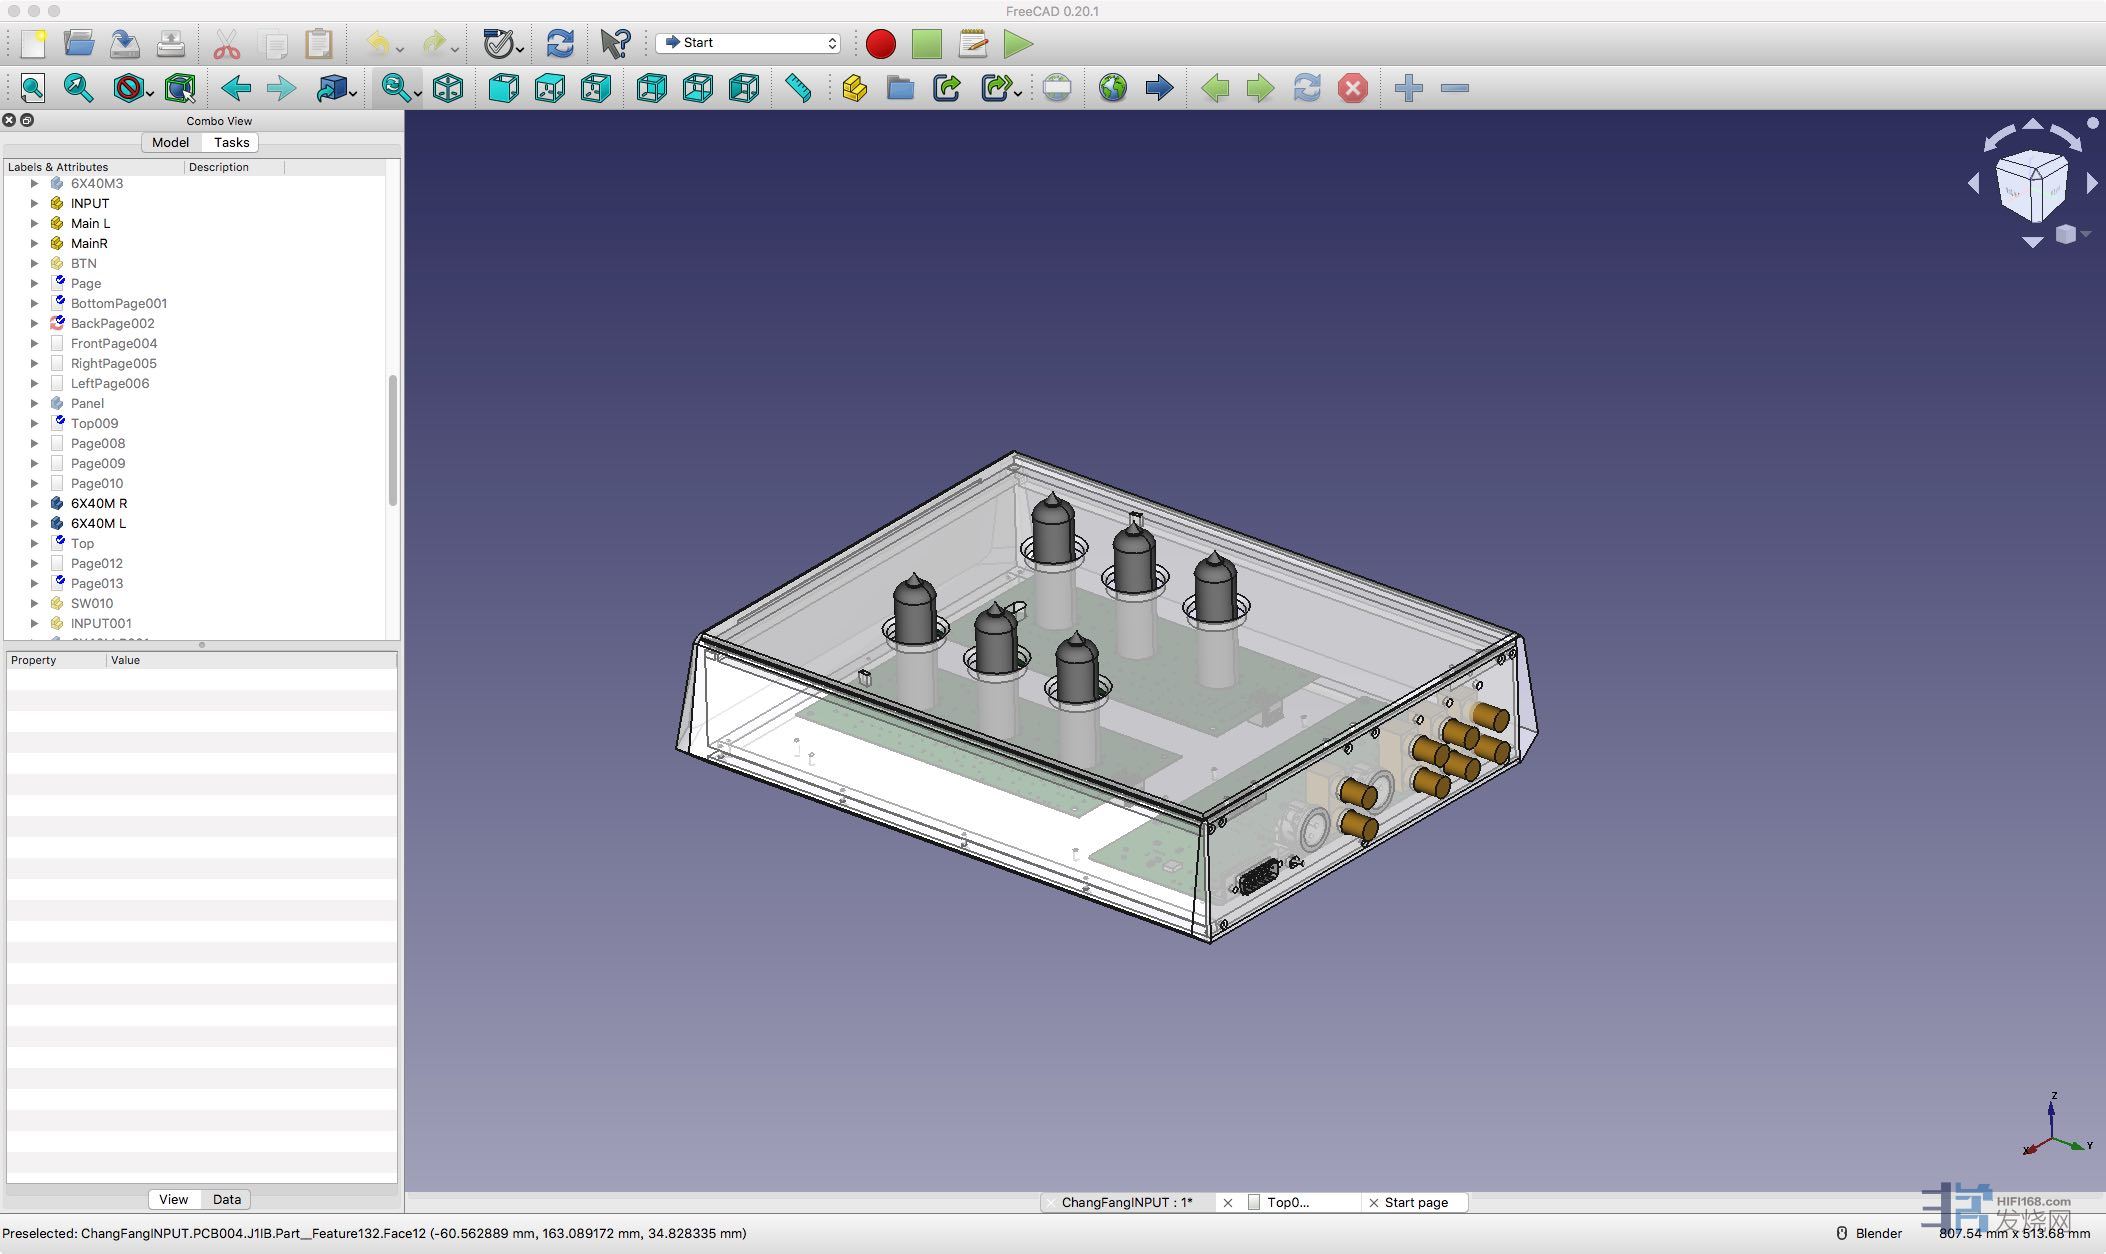Click the red Record macro button
This screenshot has height=1254, width=2106.
coord(880,44)
